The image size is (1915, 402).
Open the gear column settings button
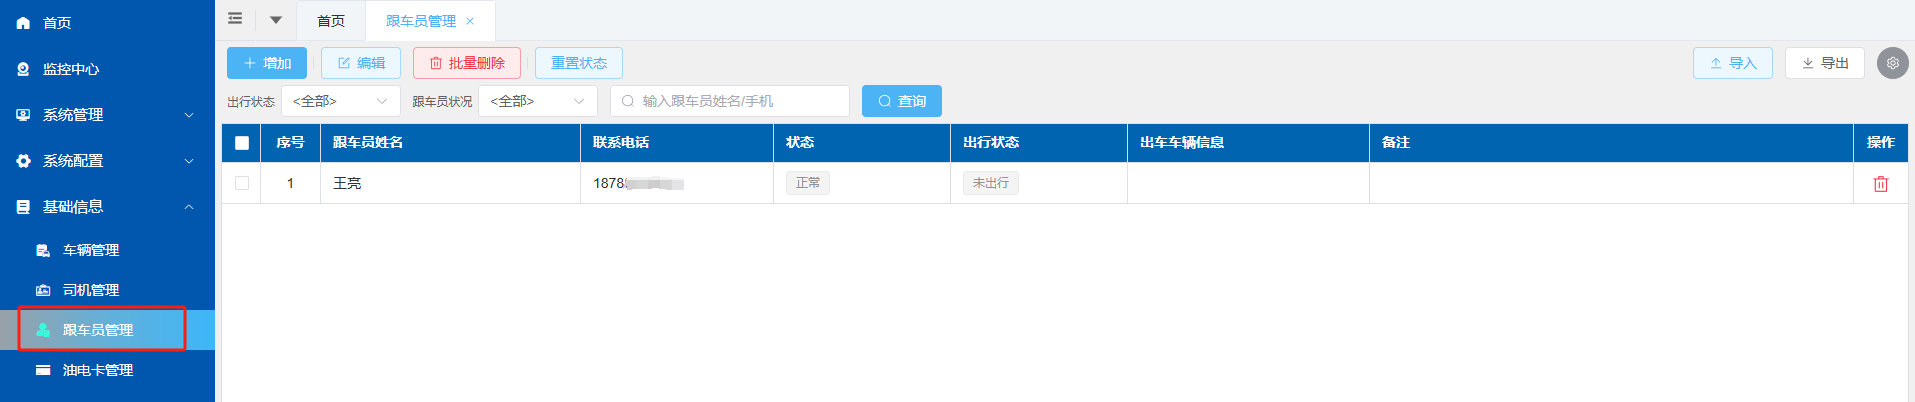click(x=1892, y=63)
